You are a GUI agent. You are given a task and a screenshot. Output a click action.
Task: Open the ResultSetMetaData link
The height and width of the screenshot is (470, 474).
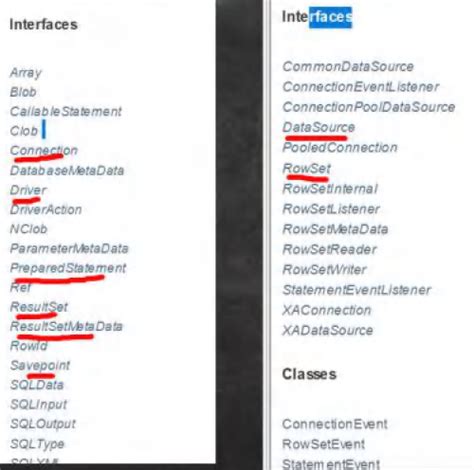(66, 326)
